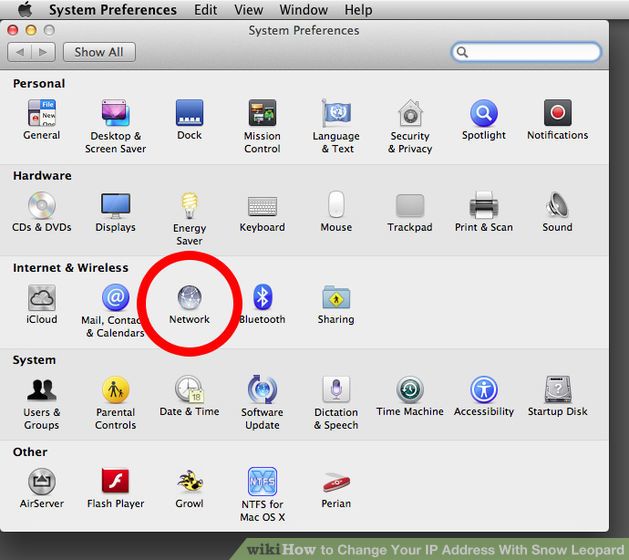The image size is (629, 560).
Task: Open Growl preference pane
Action: 189,489
